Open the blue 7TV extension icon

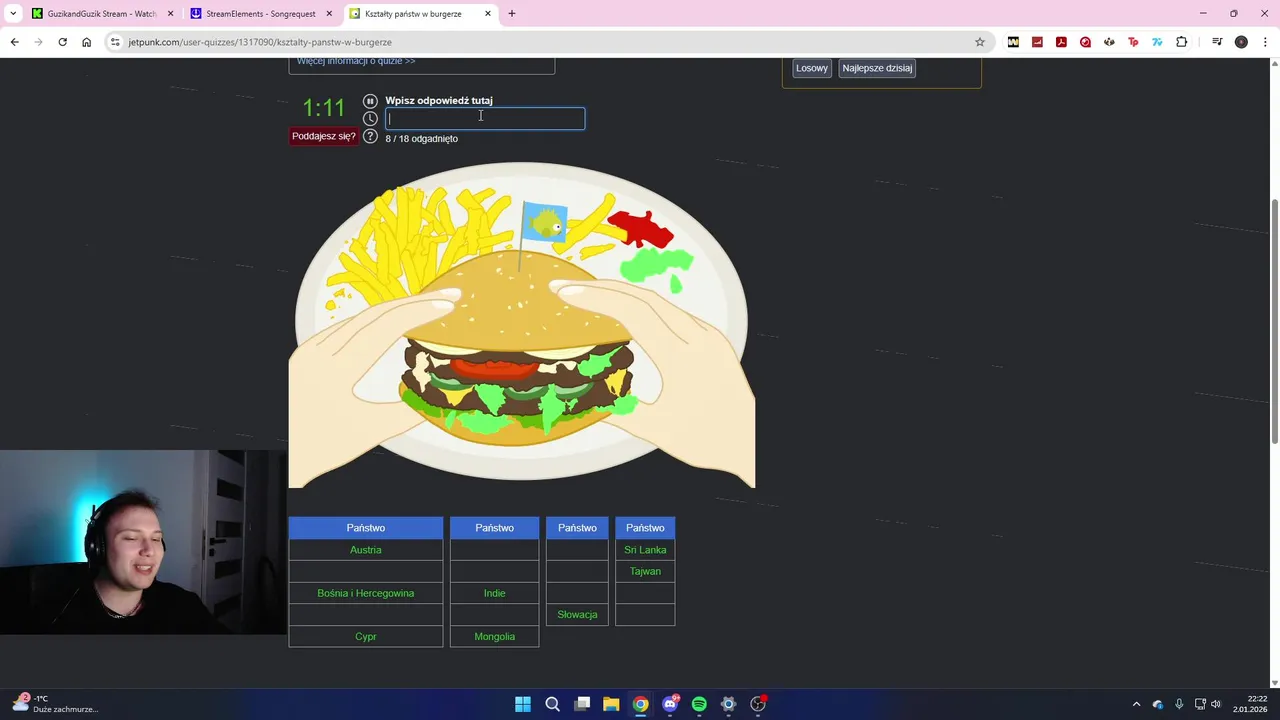[x=1157, y=42]
